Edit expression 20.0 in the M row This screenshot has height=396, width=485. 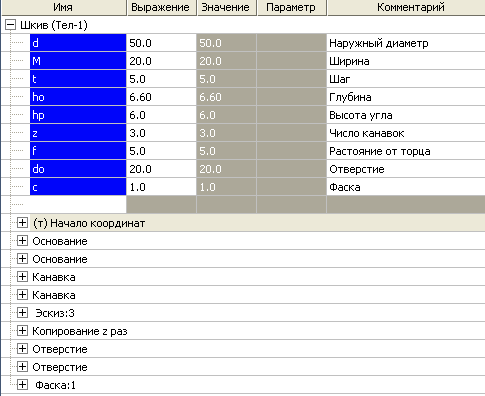pyautogui.click(x=161, y=61)
